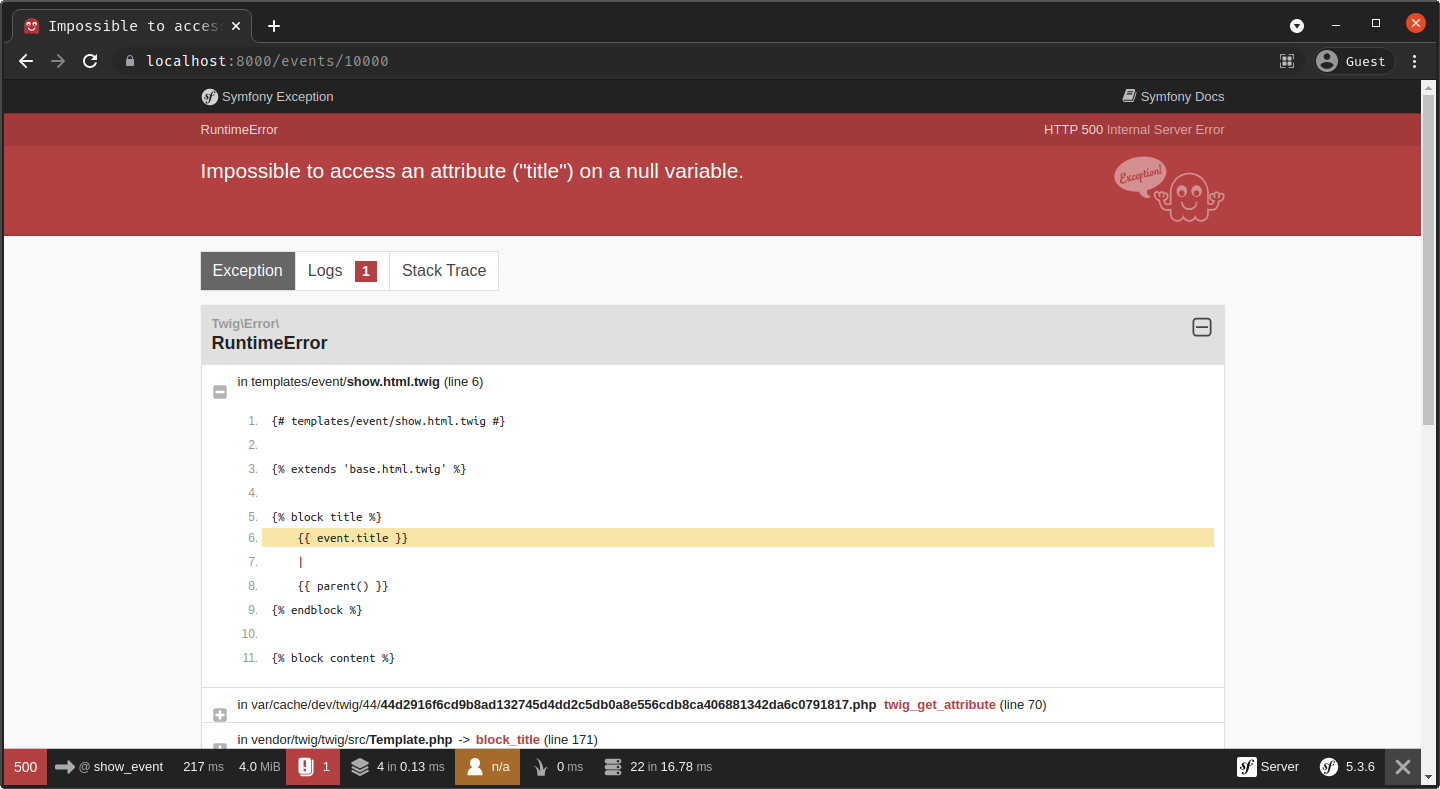Open database panel showing 22 queries
Viewport: 1440px width, 789px height.
point(658,767)
